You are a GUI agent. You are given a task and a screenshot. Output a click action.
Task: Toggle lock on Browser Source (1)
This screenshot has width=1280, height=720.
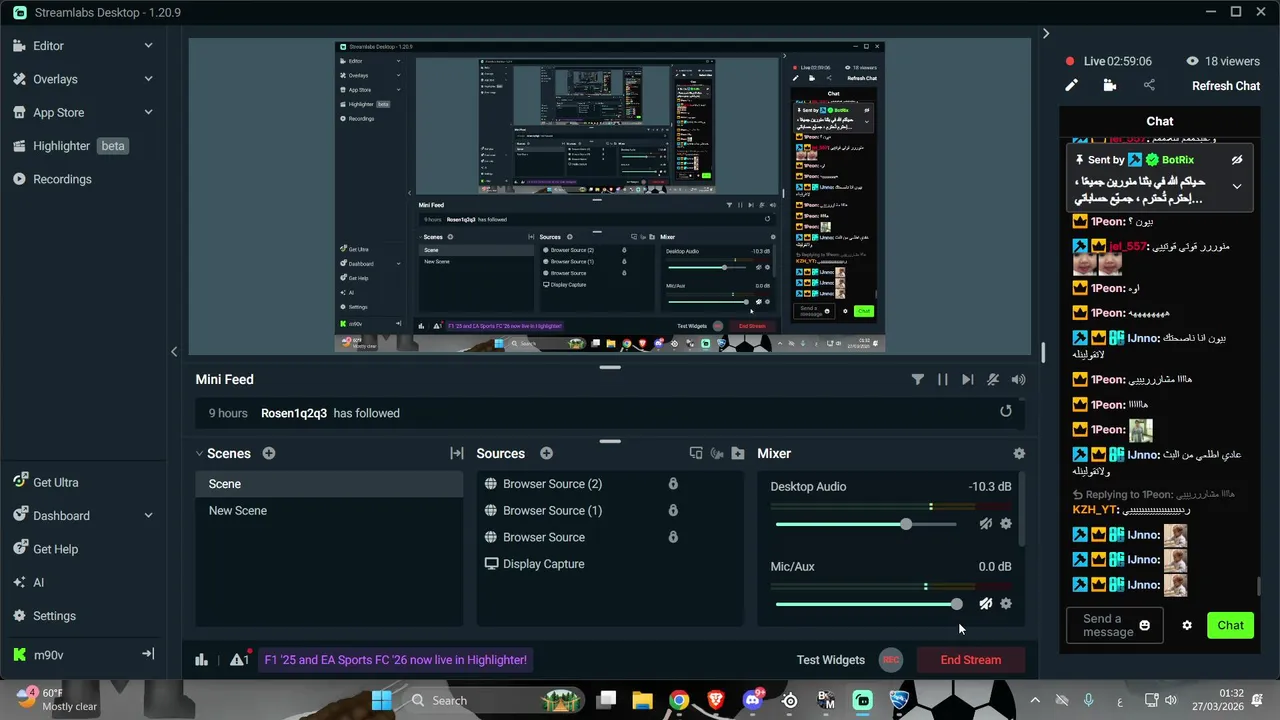pos(673,510)
